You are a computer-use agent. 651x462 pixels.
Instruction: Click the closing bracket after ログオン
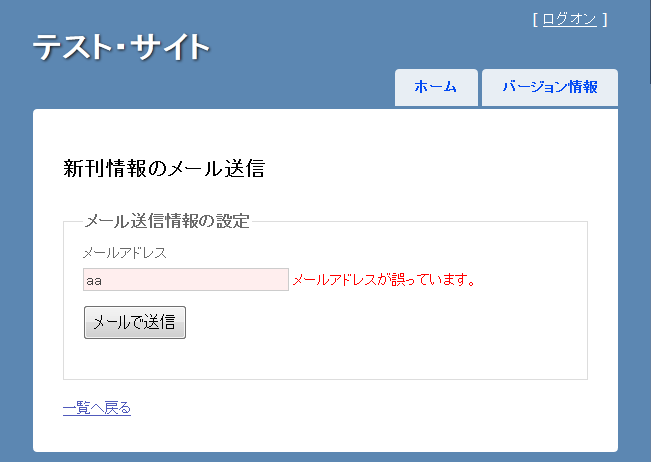pos(604,20)
